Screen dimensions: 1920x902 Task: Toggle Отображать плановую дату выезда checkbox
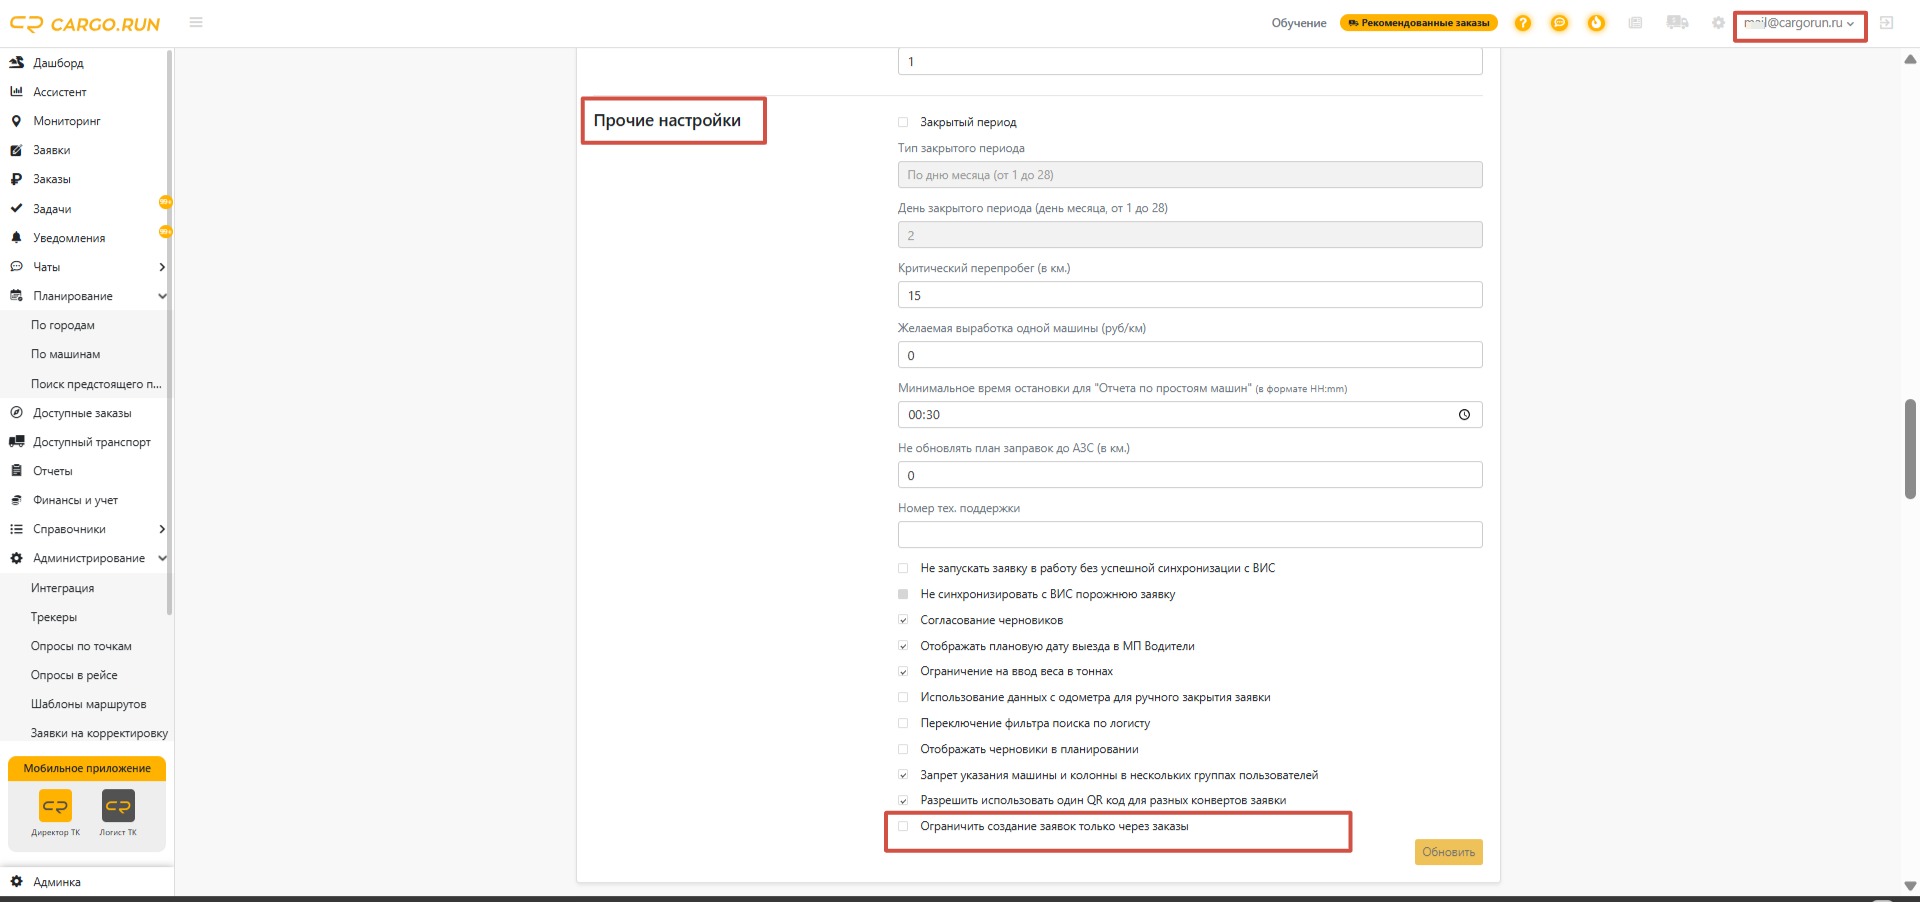click(x=903, y=646)
